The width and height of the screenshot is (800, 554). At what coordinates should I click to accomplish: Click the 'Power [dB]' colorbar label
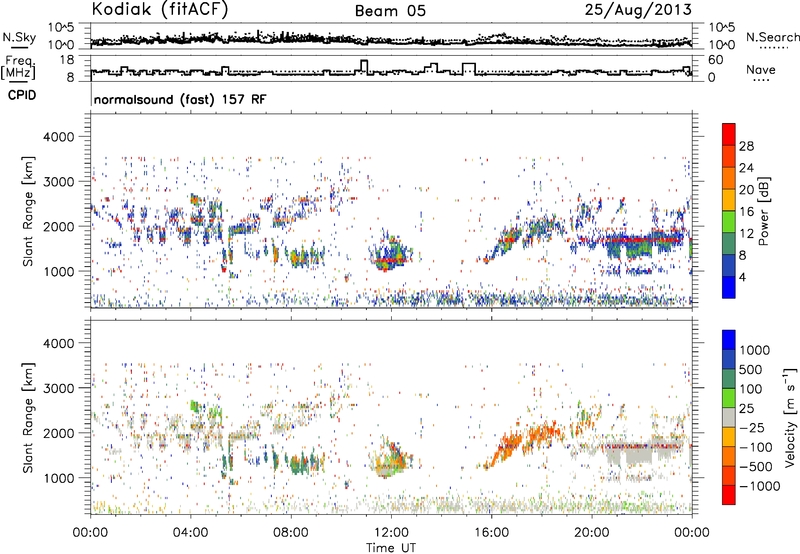coord(763,211)
